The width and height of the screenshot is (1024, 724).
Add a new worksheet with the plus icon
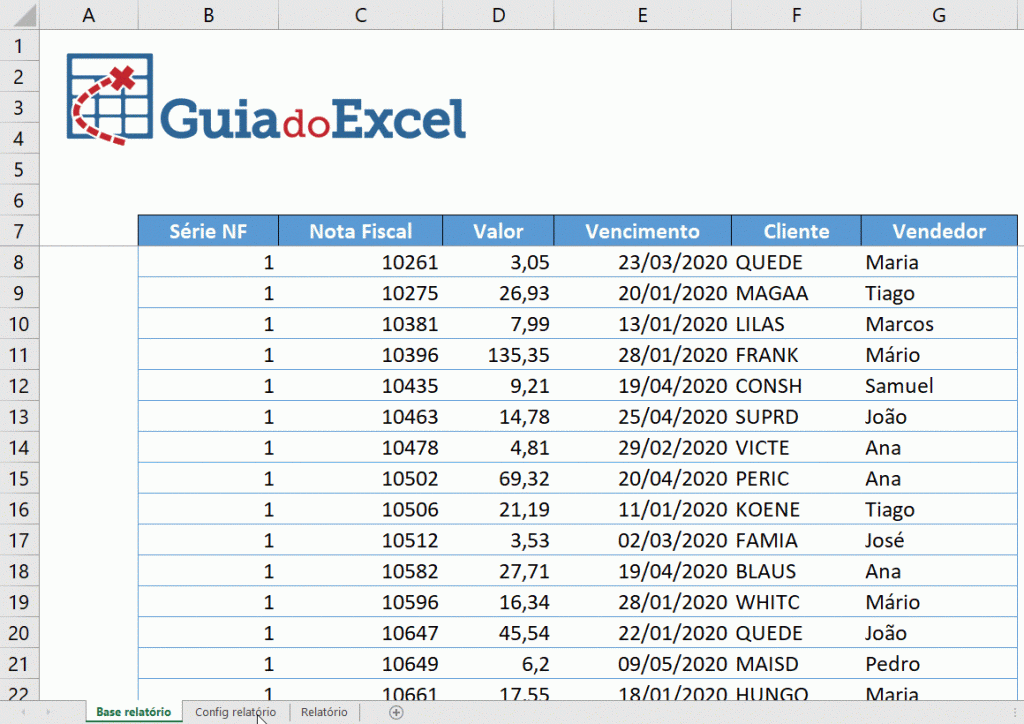(396, 712)
